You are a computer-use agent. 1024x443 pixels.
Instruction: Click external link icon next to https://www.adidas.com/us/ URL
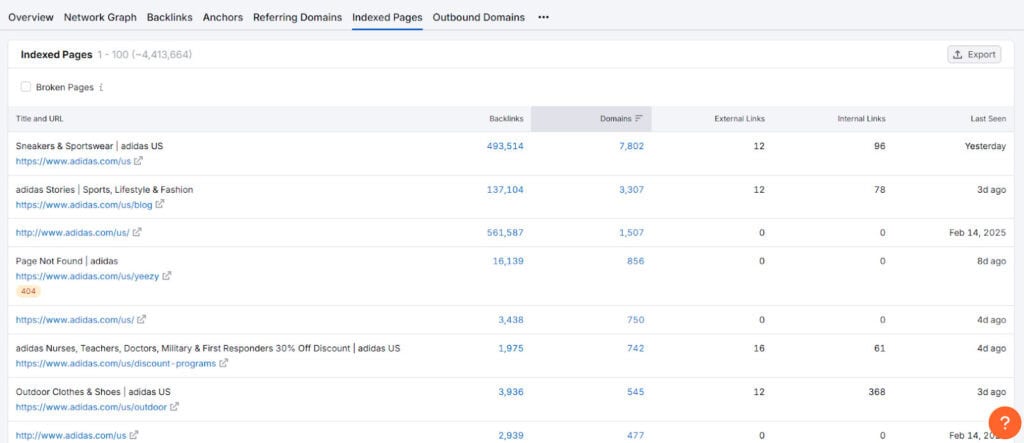click(x=142, y=320)
